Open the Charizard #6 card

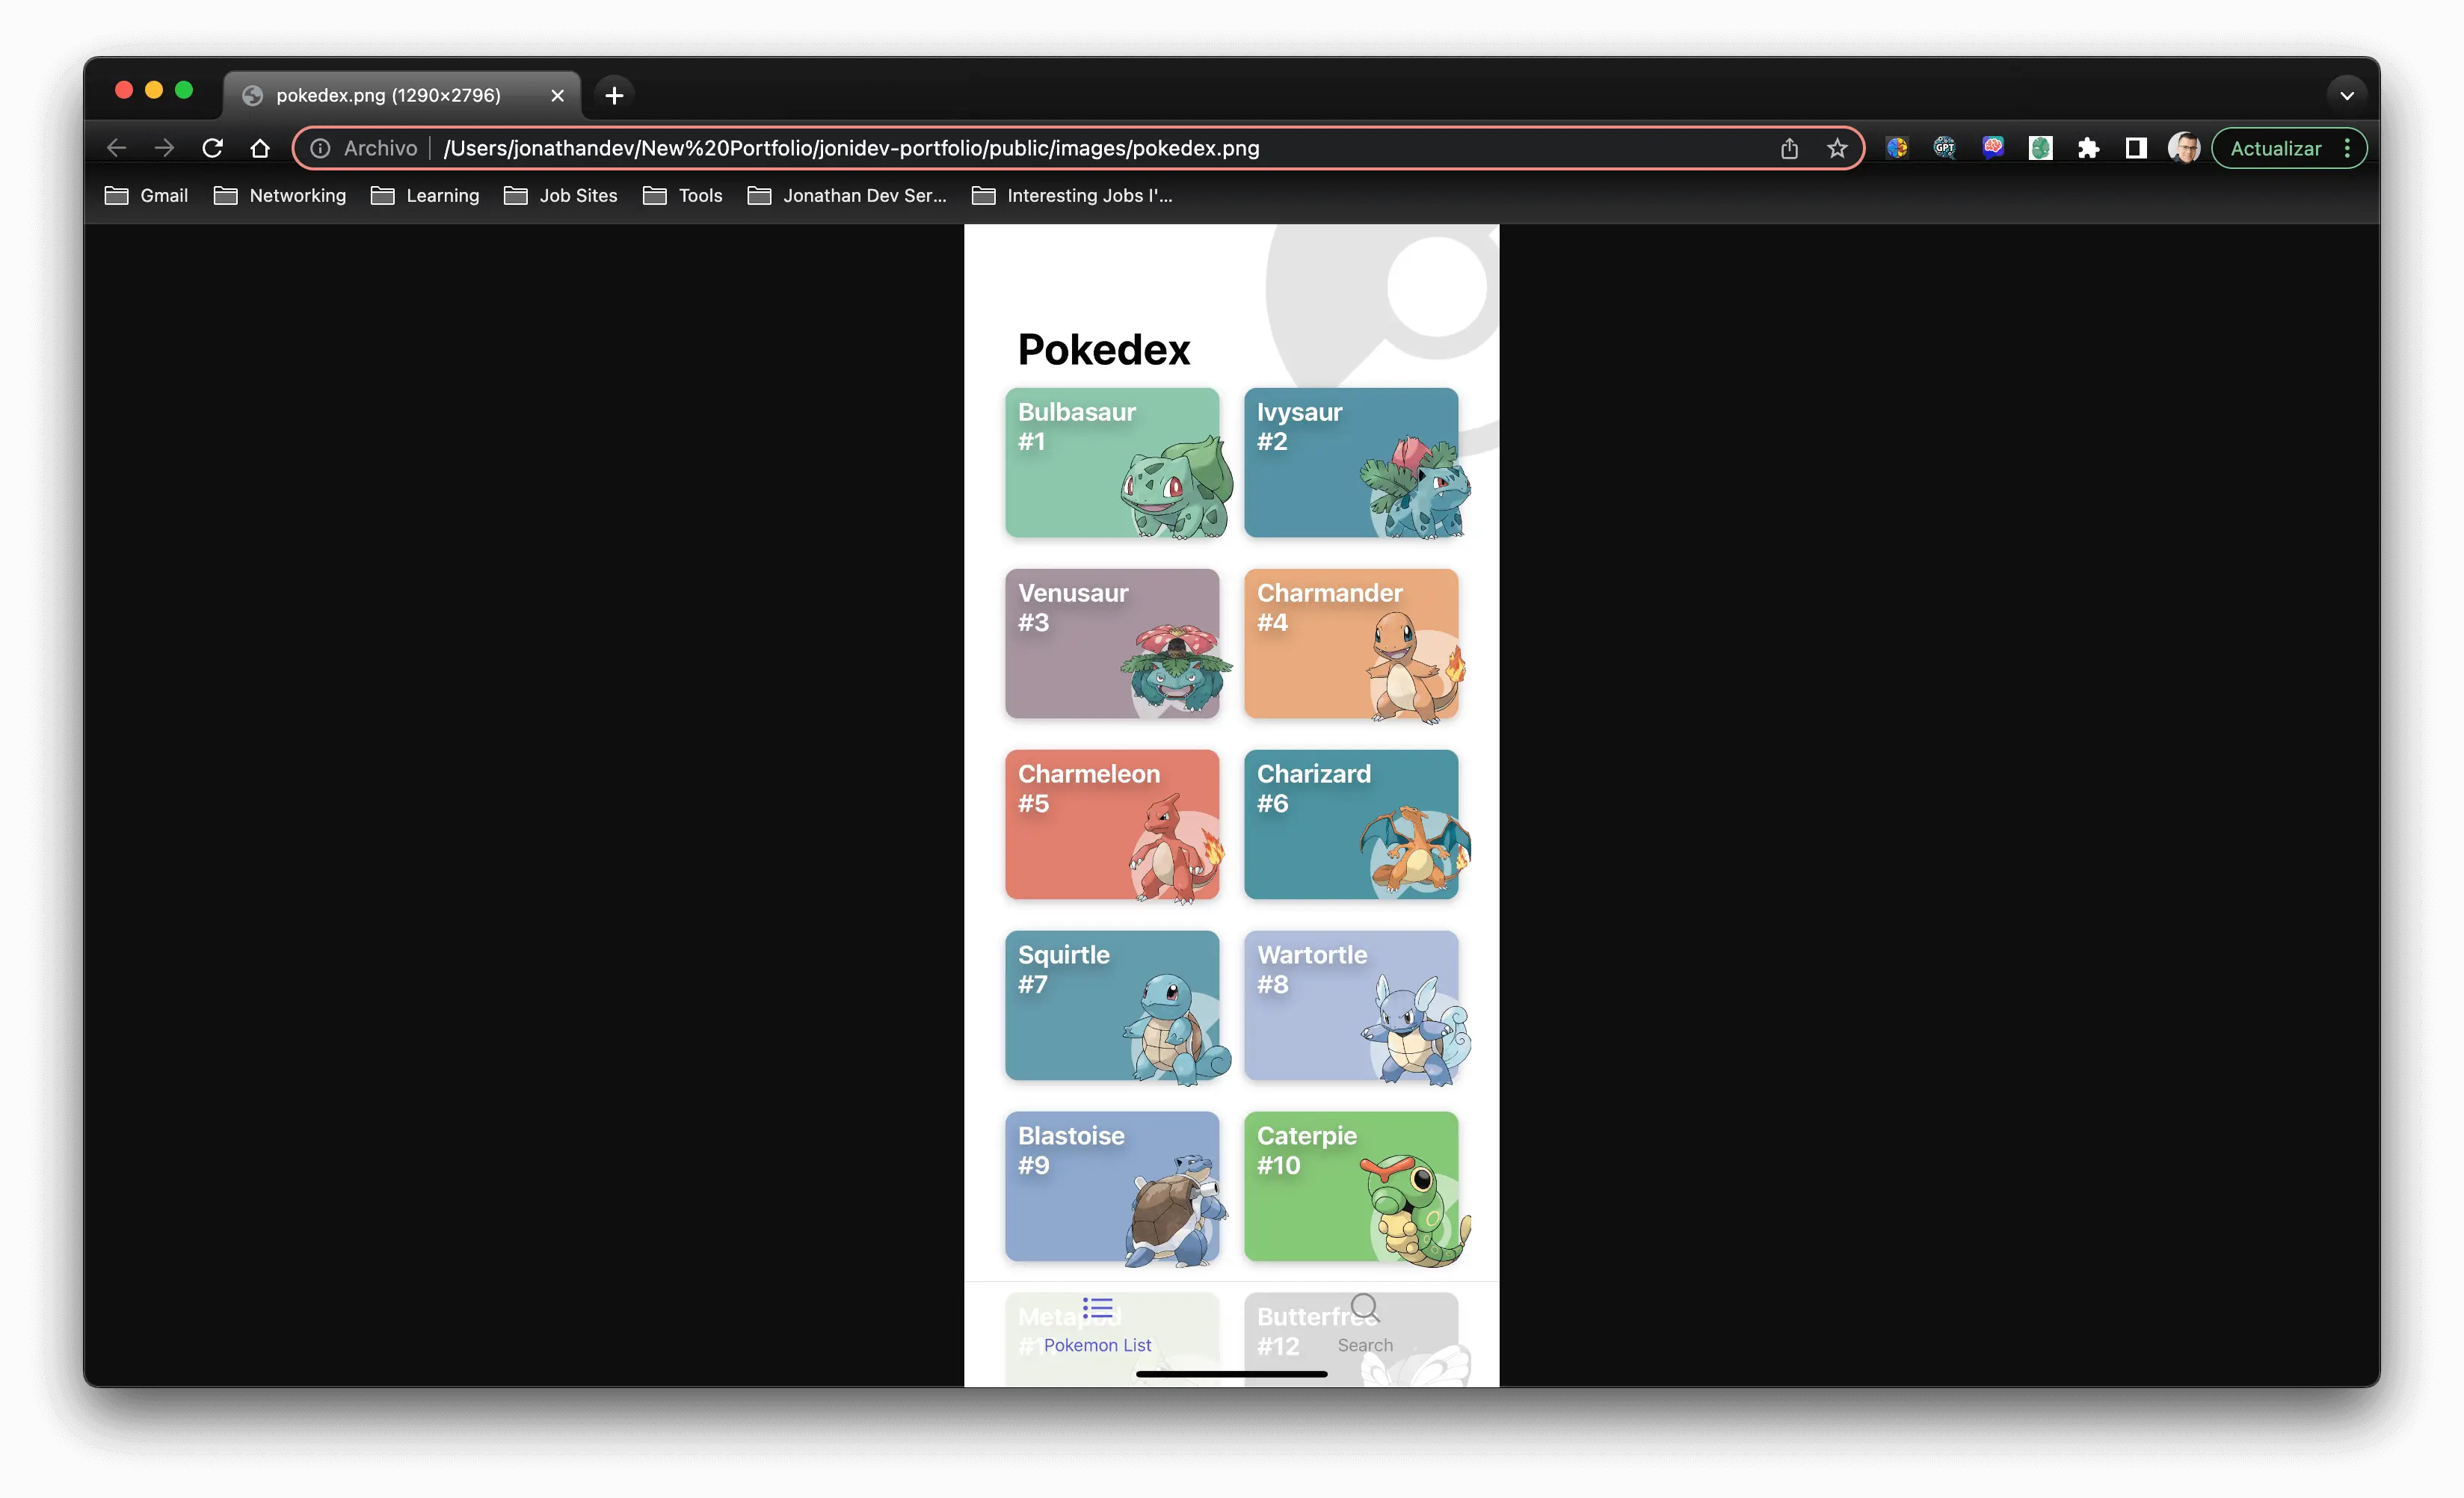(x=1351, y=825)
